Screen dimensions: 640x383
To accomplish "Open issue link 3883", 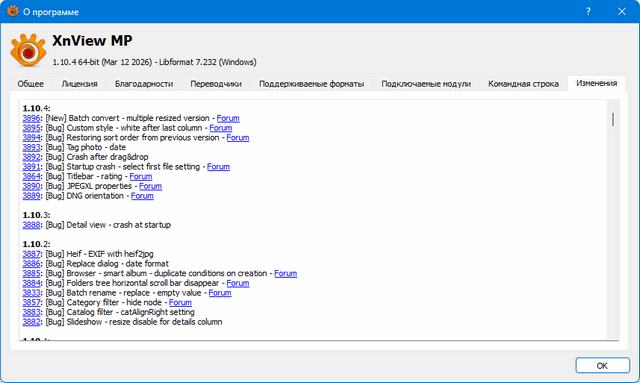I will point(31,312).
